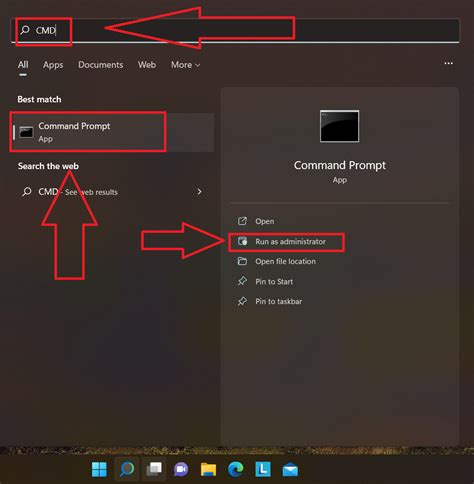474x484 pixels.
Task: Open File Explorer from the taskbar
Action: point(208,469)
